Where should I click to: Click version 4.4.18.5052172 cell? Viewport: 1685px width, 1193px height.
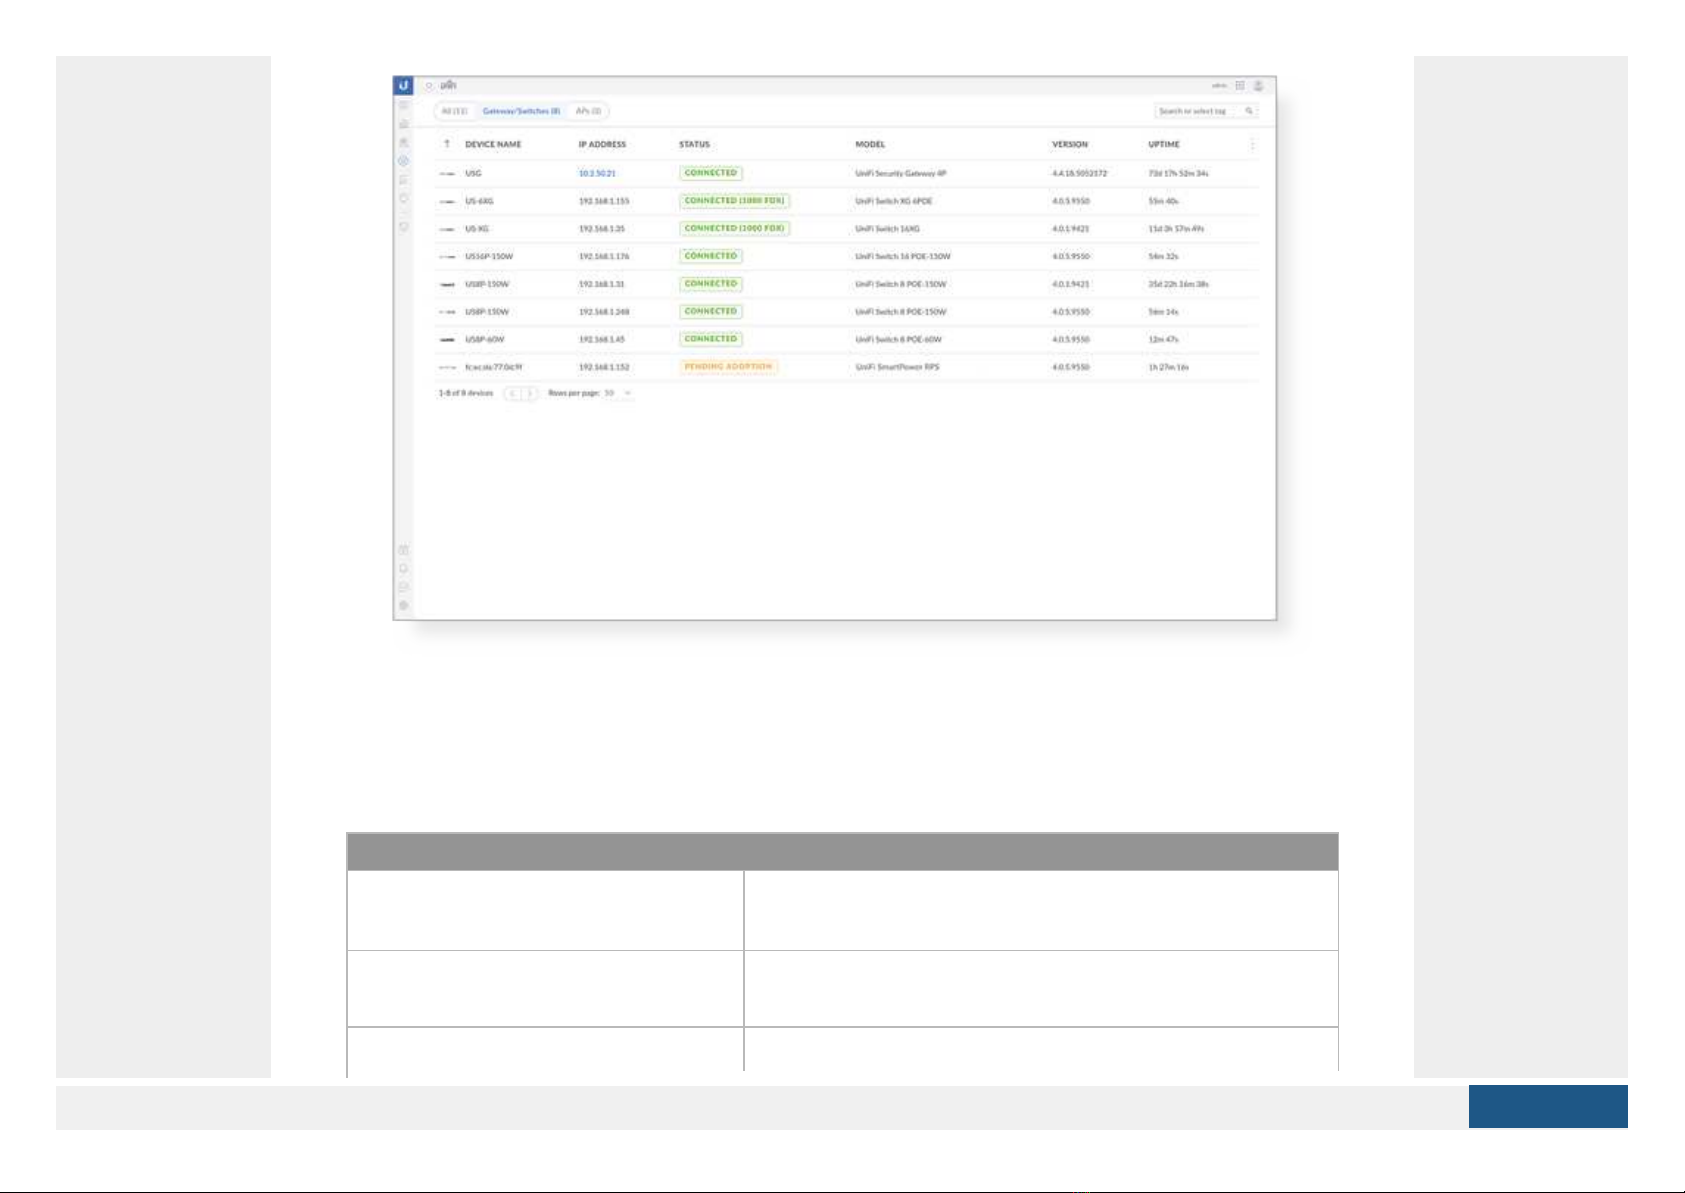pos(1080,174)
